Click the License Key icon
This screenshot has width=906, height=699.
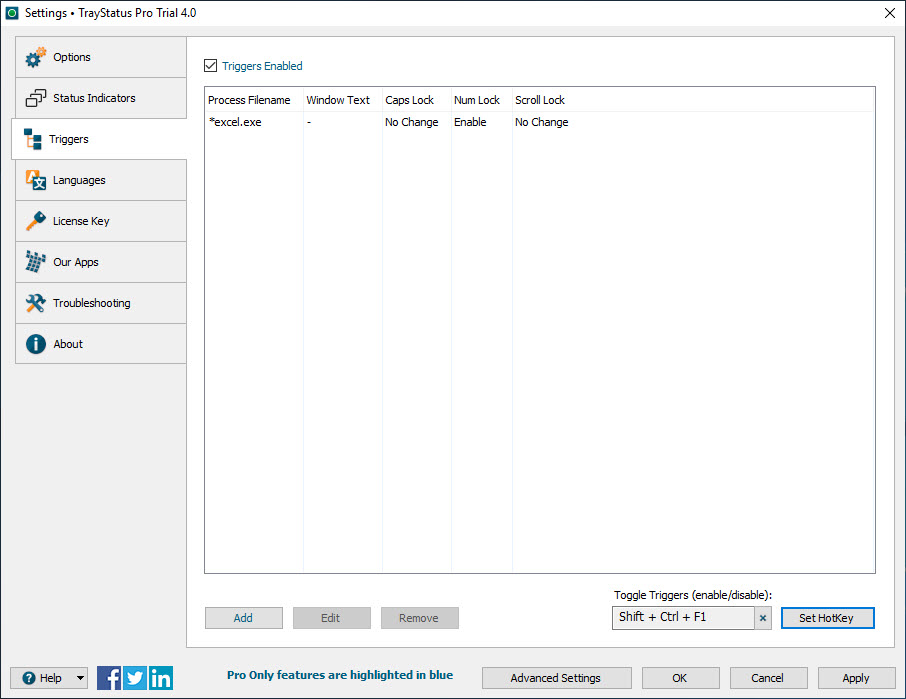36,221
